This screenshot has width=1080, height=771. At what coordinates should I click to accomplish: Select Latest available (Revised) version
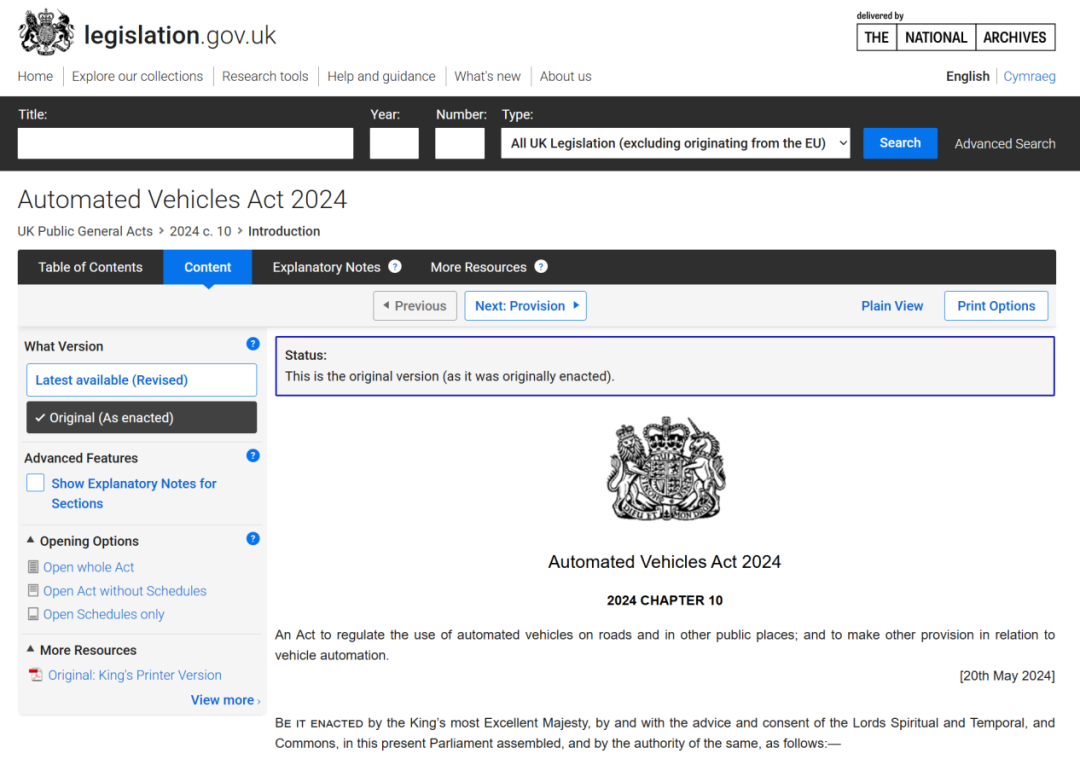pyautogui.click(x=141, y=380)
